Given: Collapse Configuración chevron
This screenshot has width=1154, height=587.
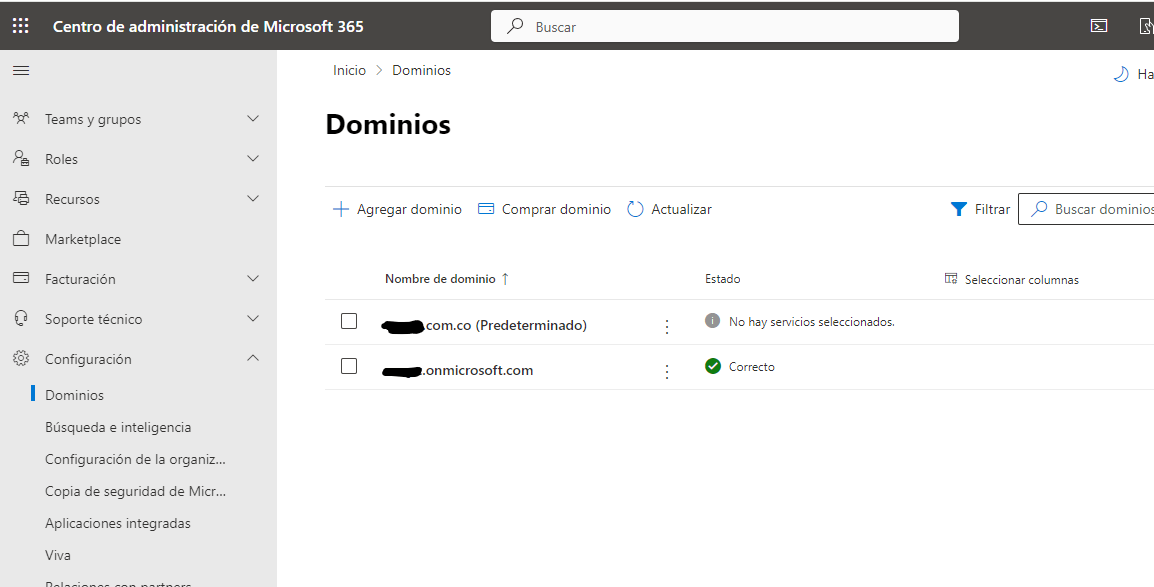Looking at the screenshot, I should coord(253,357).
